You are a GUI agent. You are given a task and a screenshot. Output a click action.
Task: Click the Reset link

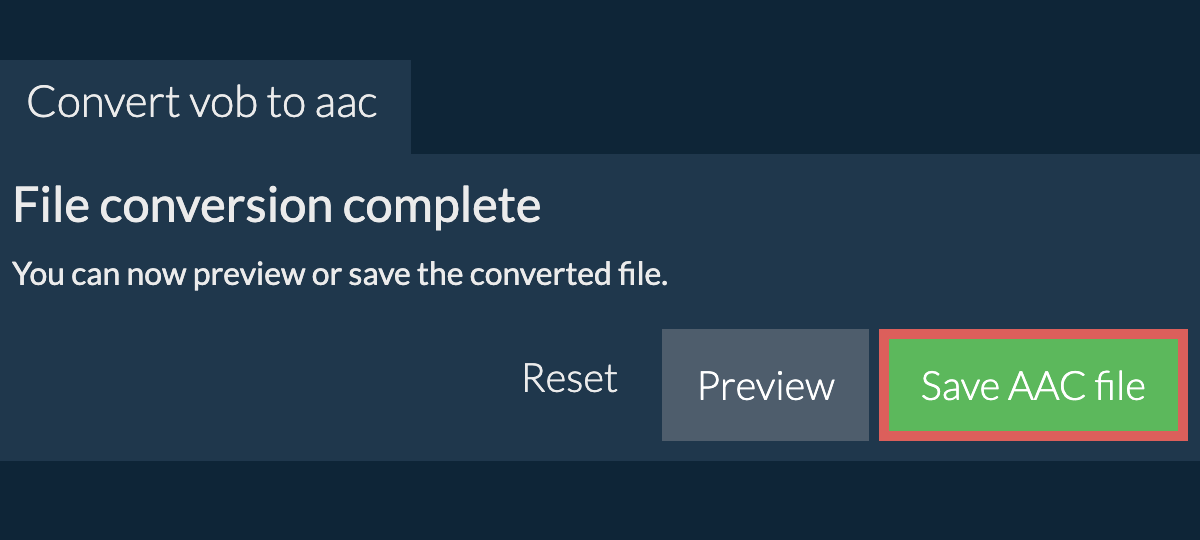coord(570,379)
